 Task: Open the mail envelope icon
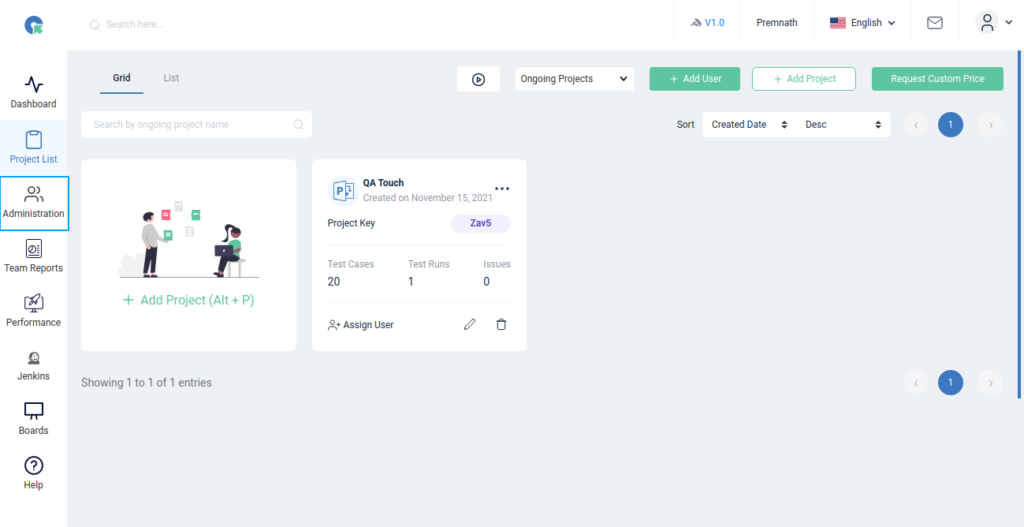(x=934, y=23)
